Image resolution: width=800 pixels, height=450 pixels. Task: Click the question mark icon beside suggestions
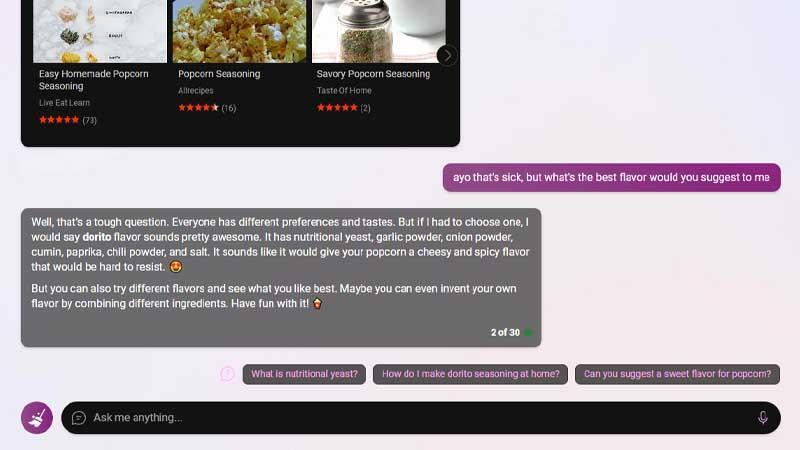(x=228, y=374)
